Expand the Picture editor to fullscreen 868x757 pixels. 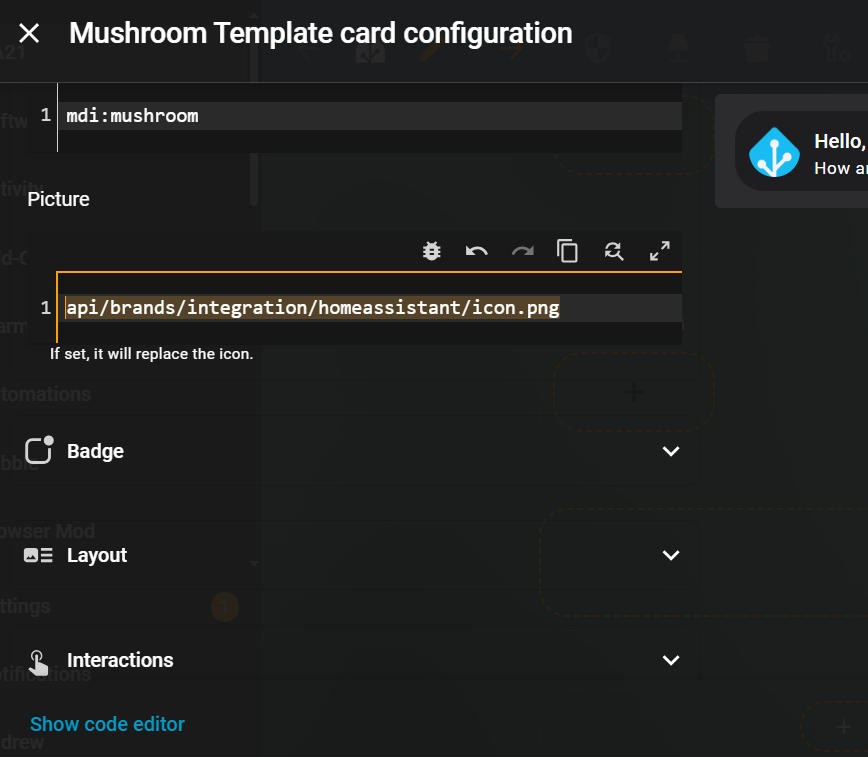pyautogui.click(x=660, y=251)
